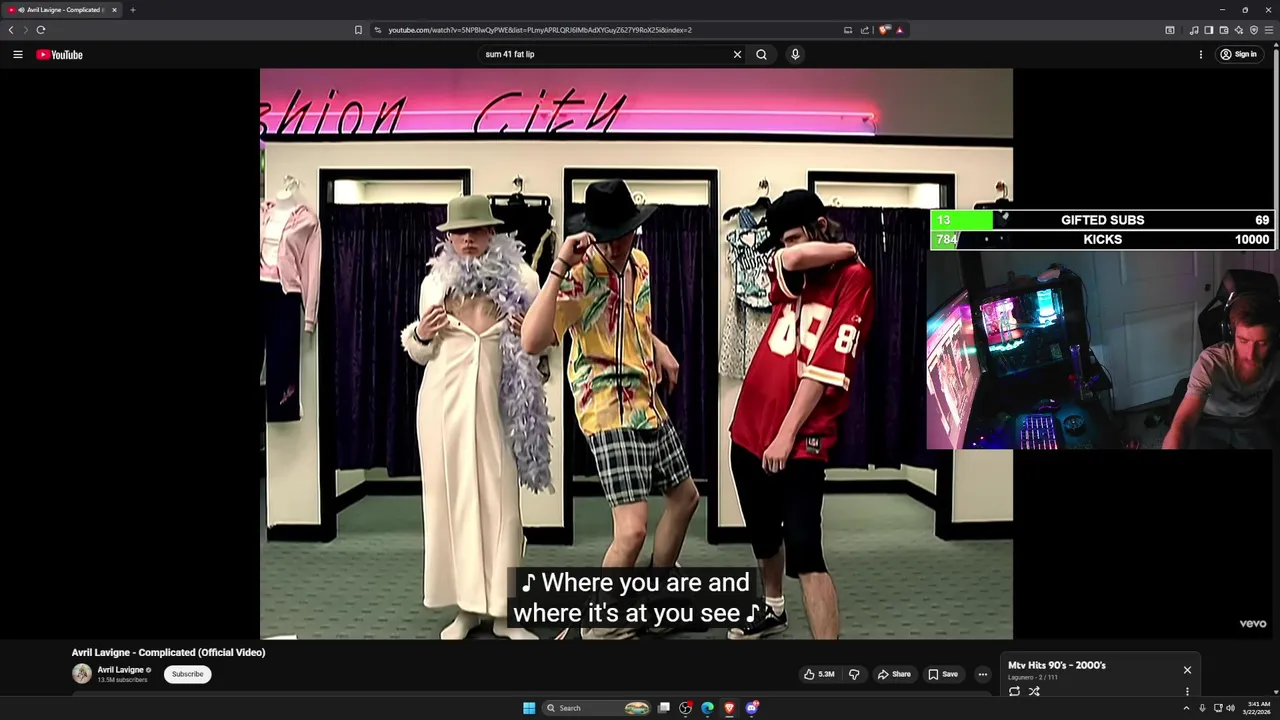The width and height of the screenshot is (1280, 720).
Task: Open Task View on the taskbar
Action: (x=663, y=708)
